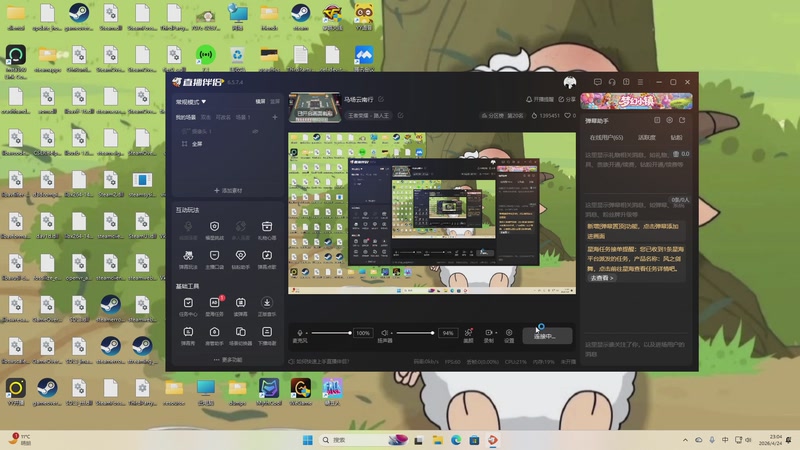
Task: Open the hamburger menu in title bar
Action: tap(640, 82)
